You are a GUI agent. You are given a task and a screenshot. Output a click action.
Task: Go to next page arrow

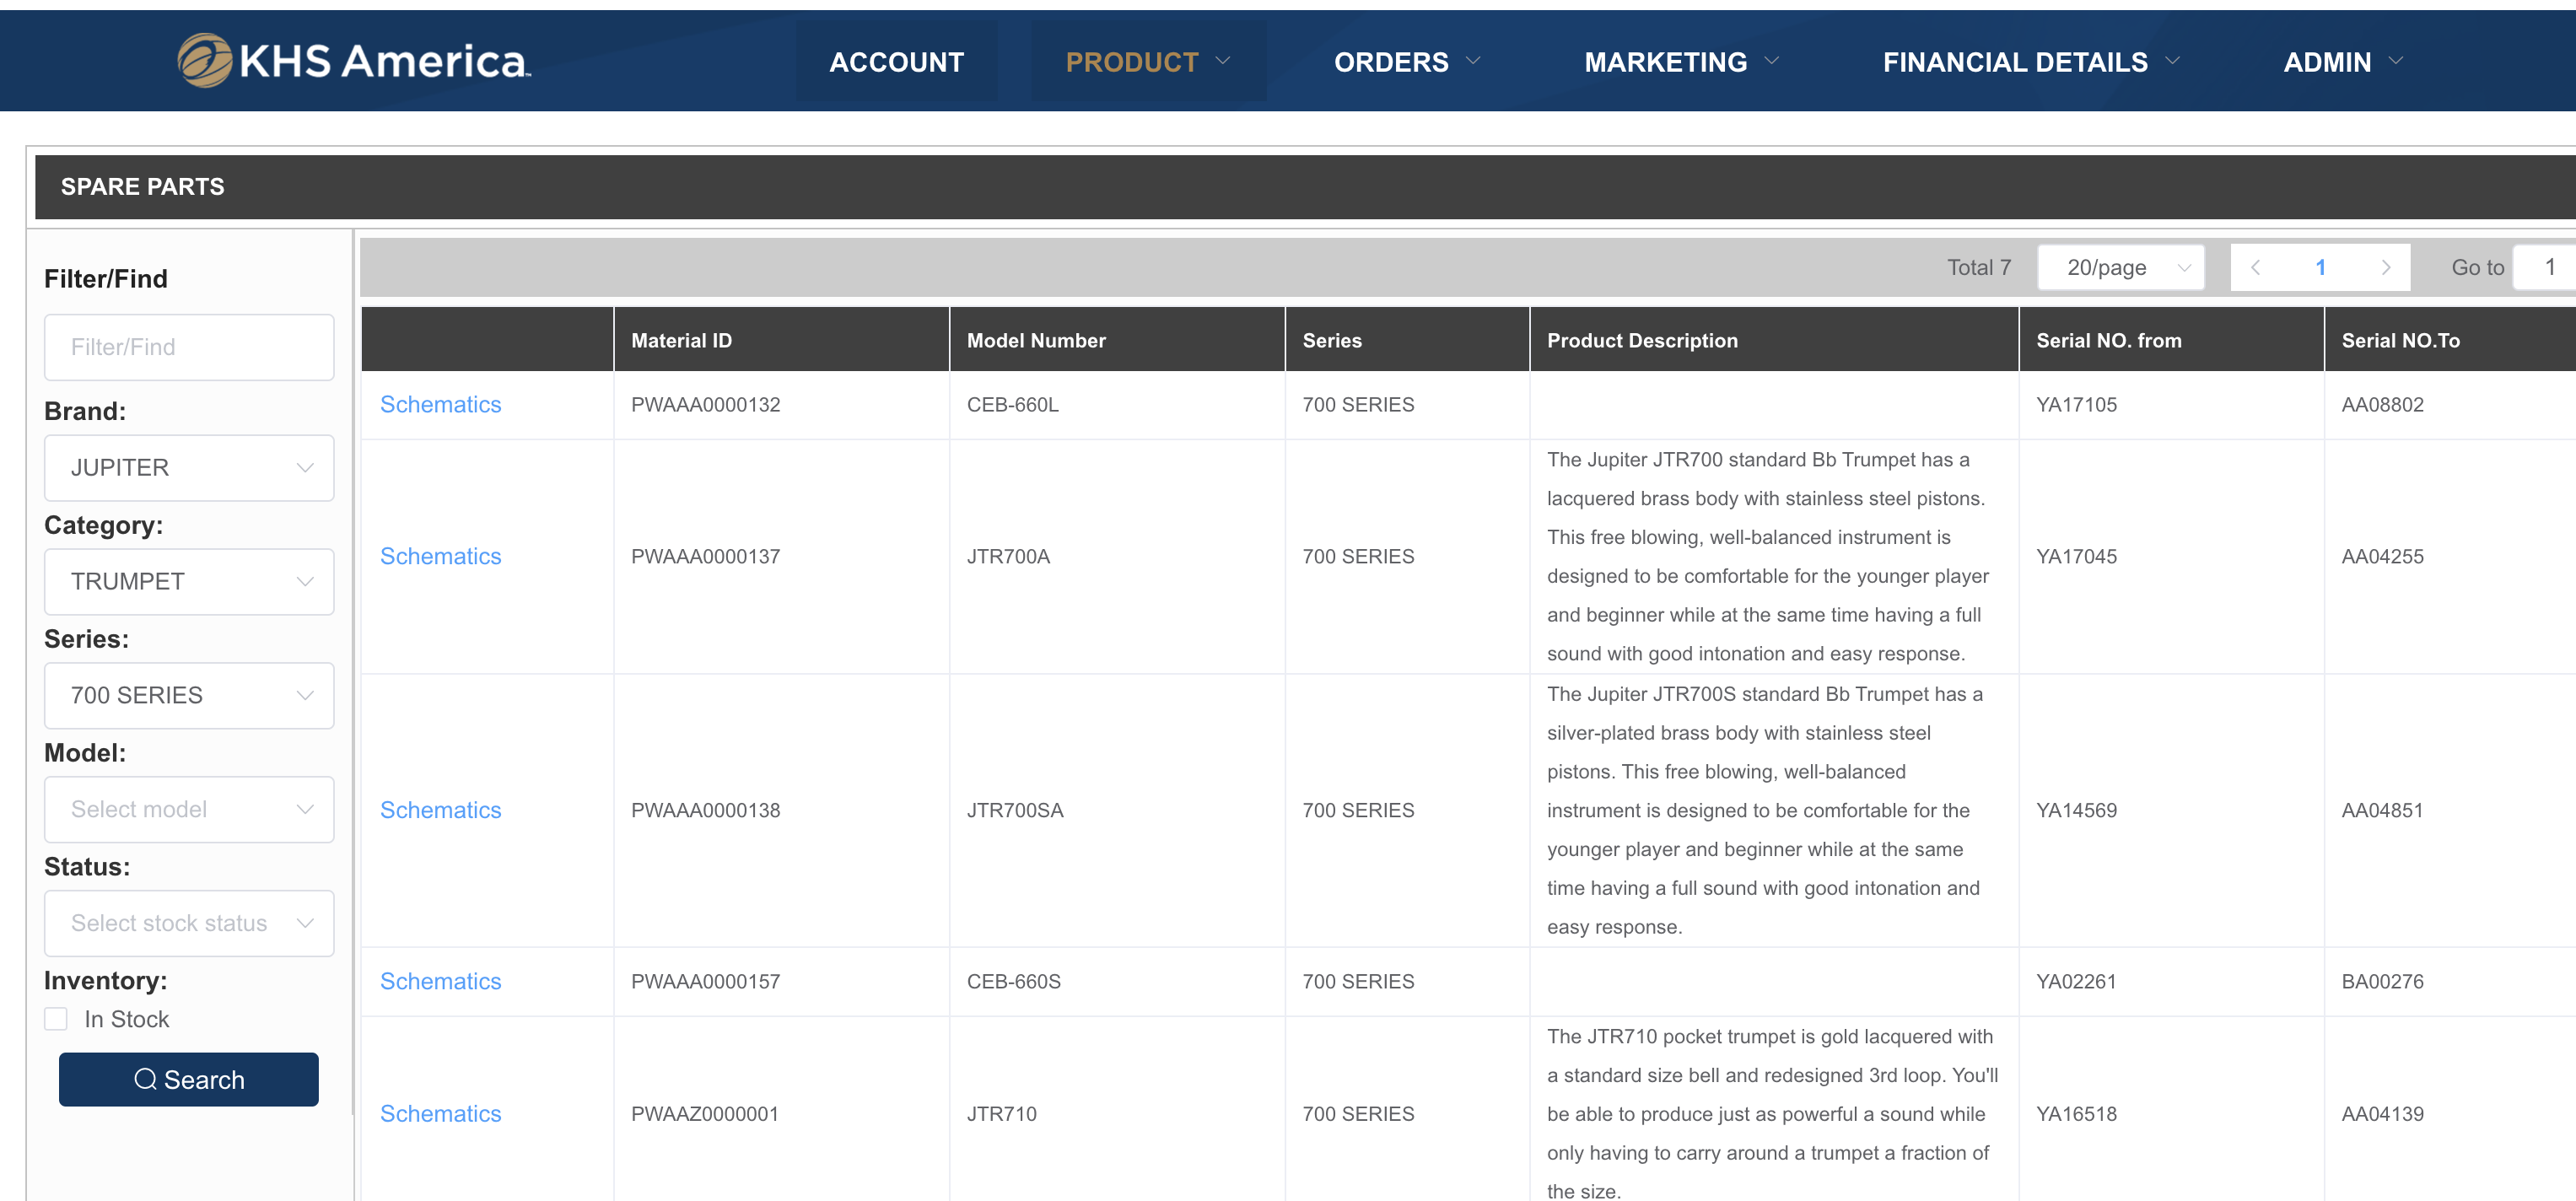click(2385, 267)
